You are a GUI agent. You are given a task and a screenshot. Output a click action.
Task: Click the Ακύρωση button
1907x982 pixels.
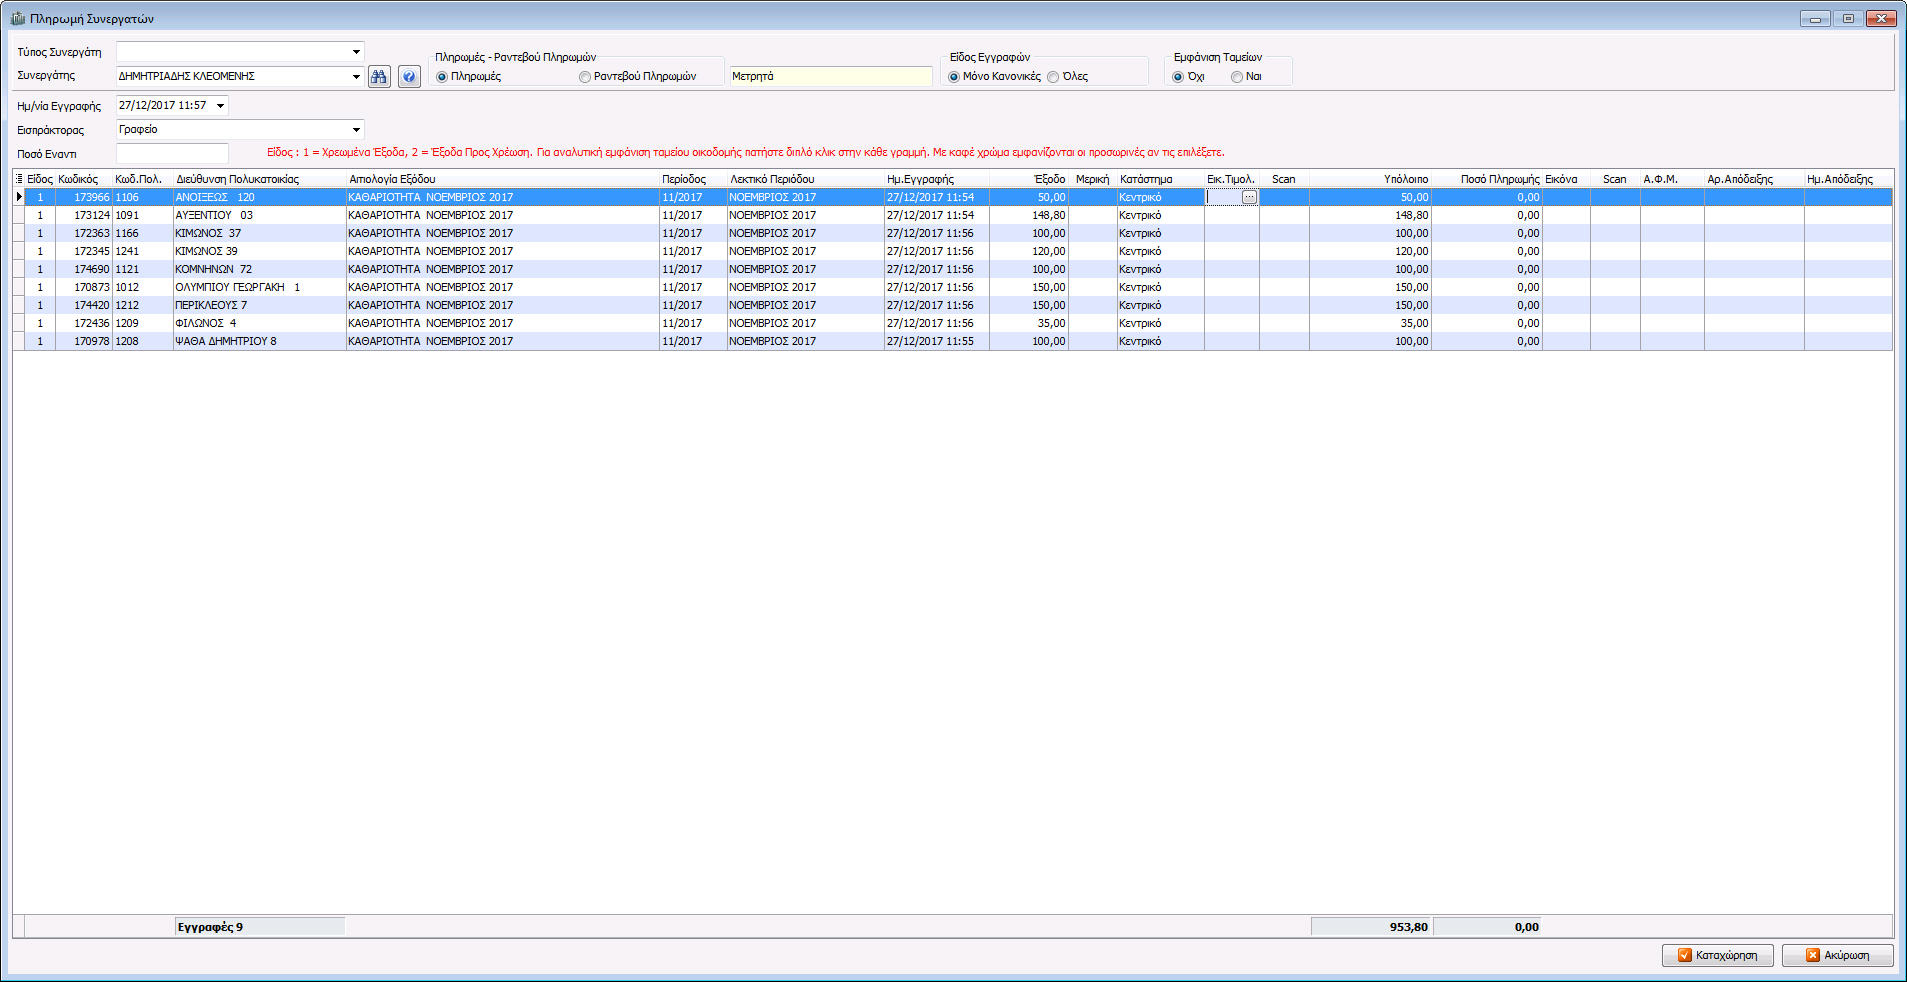point(1837,955)
